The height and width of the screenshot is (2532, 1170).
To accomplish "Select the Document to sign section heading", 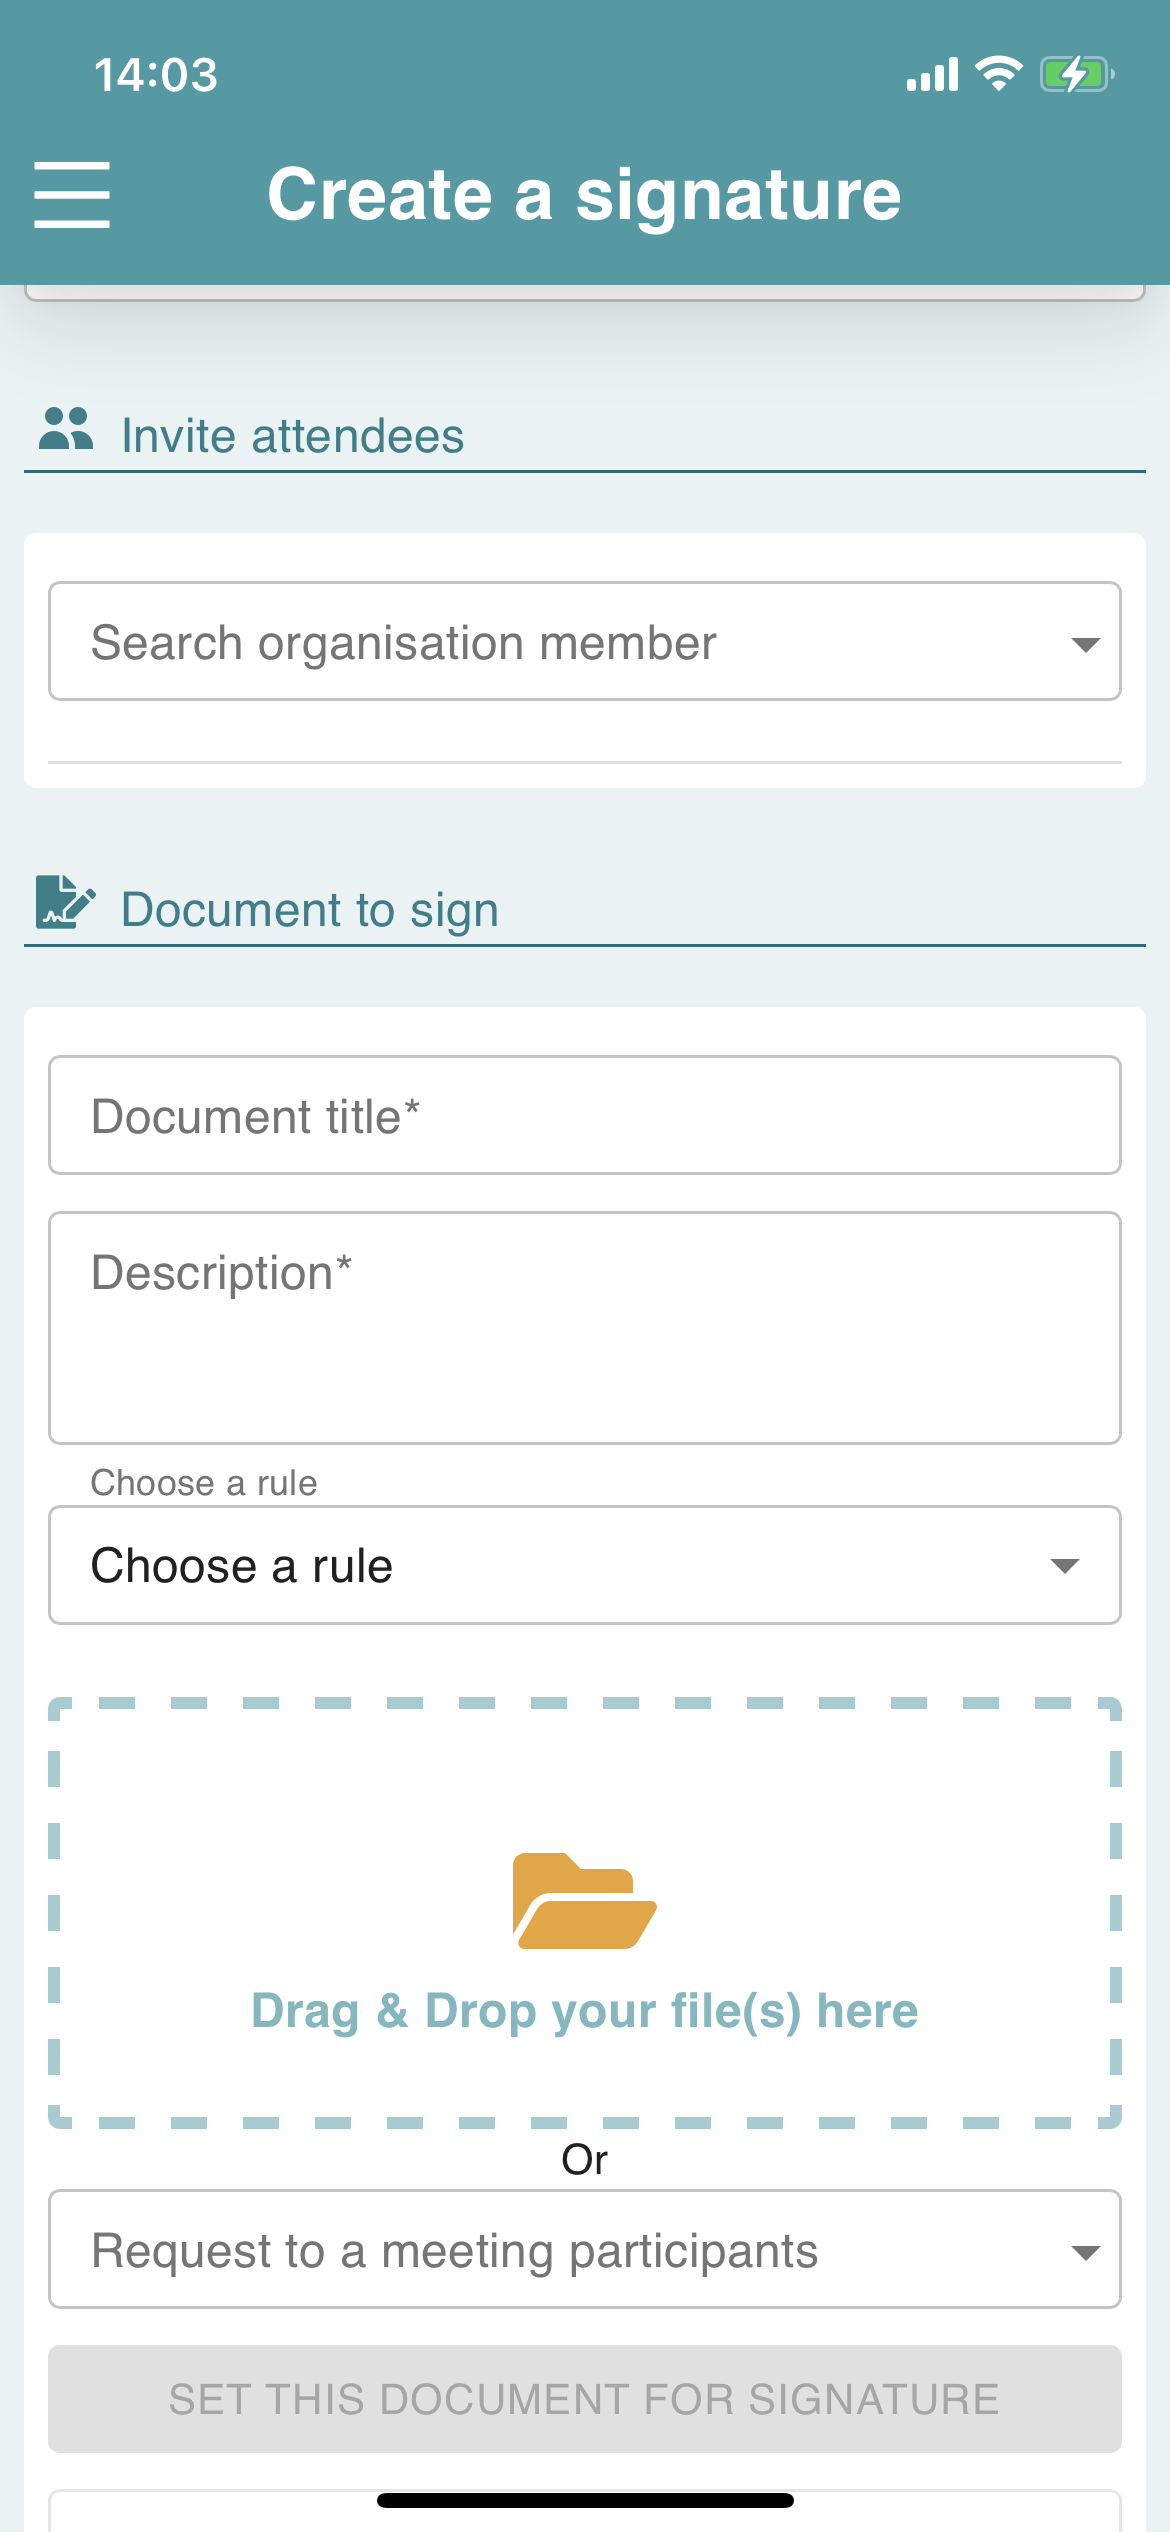I will coord(310,910).
